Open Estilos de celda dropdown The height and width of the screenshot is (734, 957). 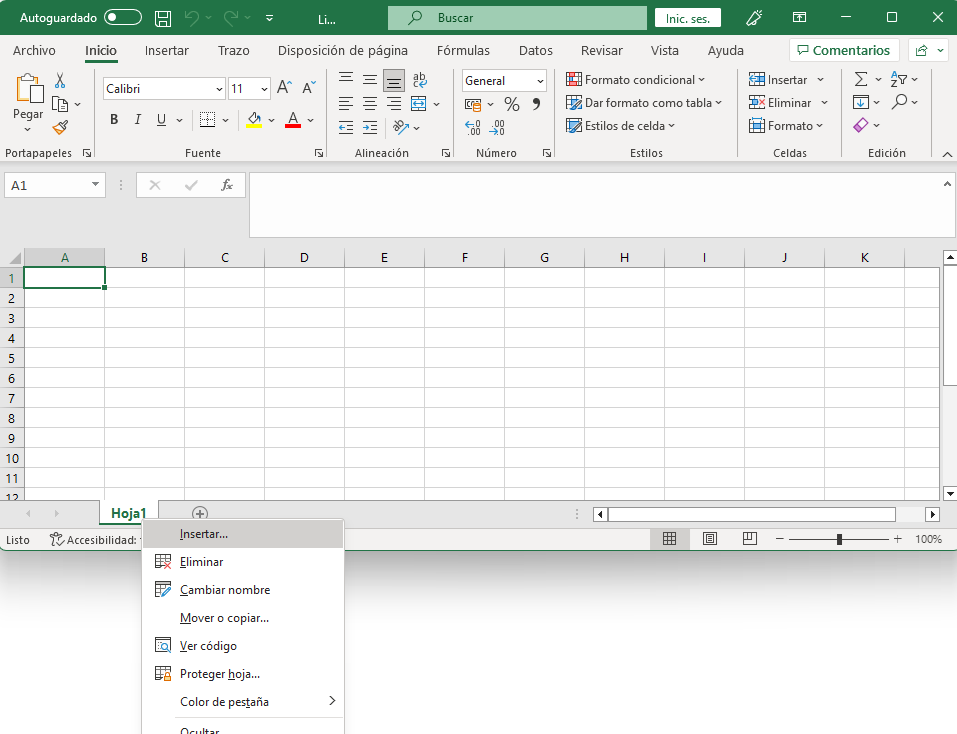click(621, 126)
